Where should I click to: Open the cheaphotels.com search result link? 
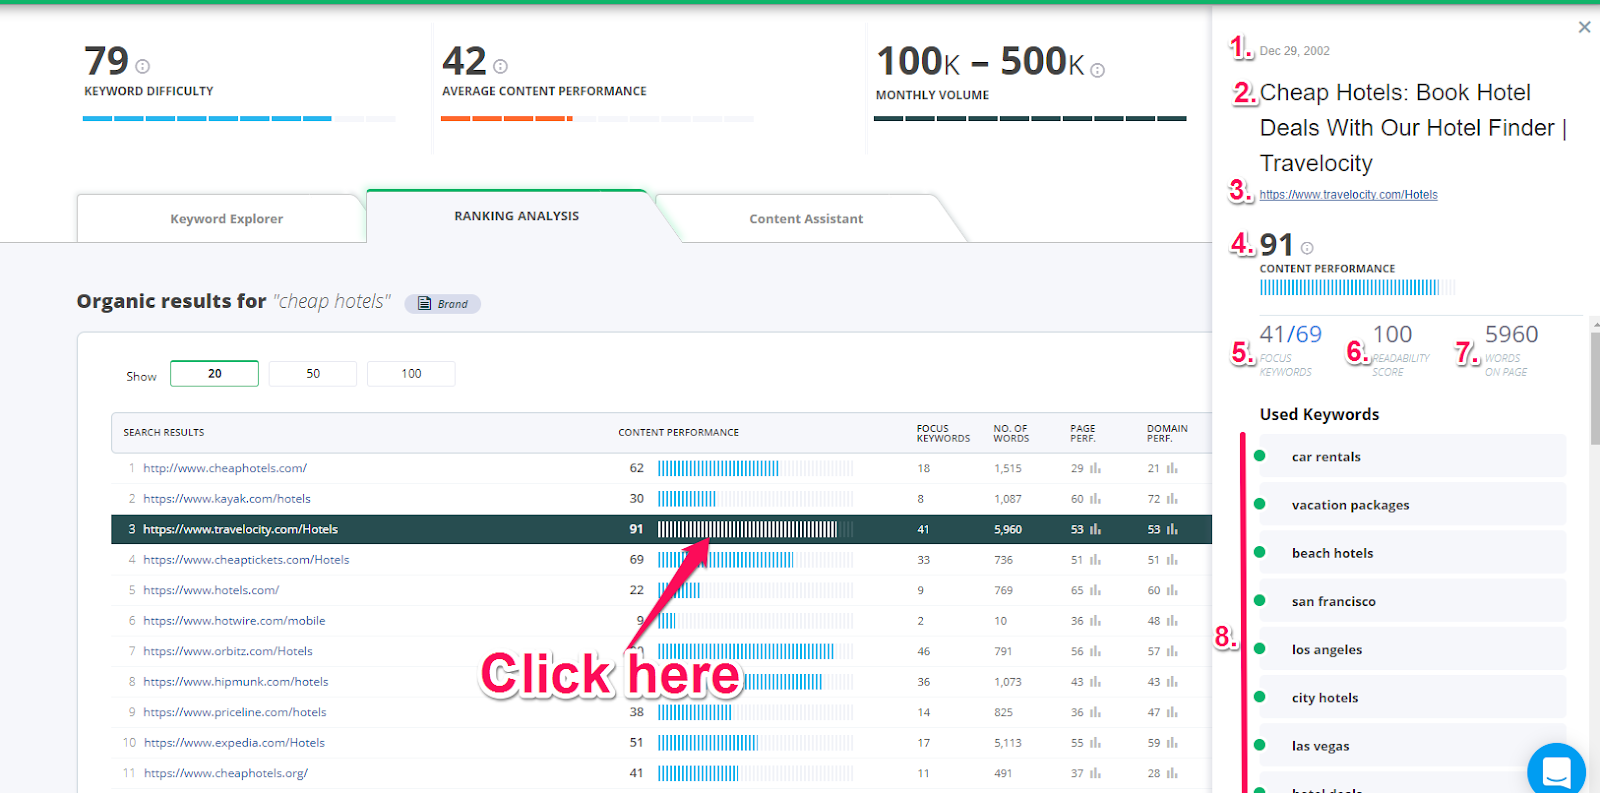[225, 468]
